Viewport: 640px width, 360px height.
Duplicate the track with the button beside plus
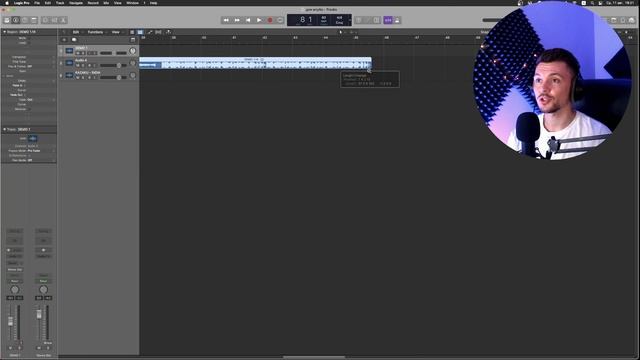[74, 40]
